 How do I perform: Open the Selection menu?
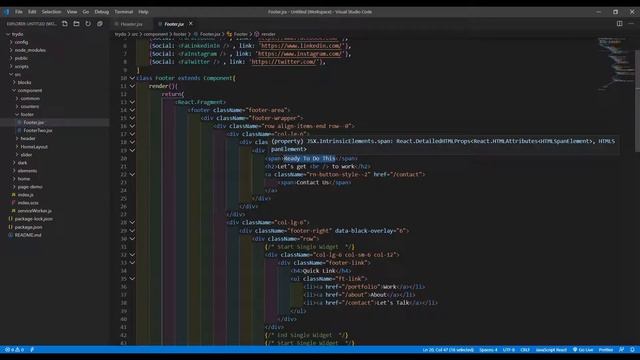click(51, 12)
